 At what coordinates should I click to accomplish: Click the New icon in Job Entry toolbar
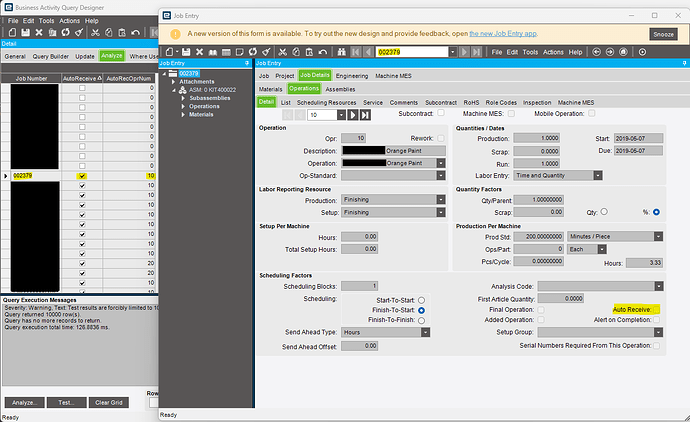[170, 52]
